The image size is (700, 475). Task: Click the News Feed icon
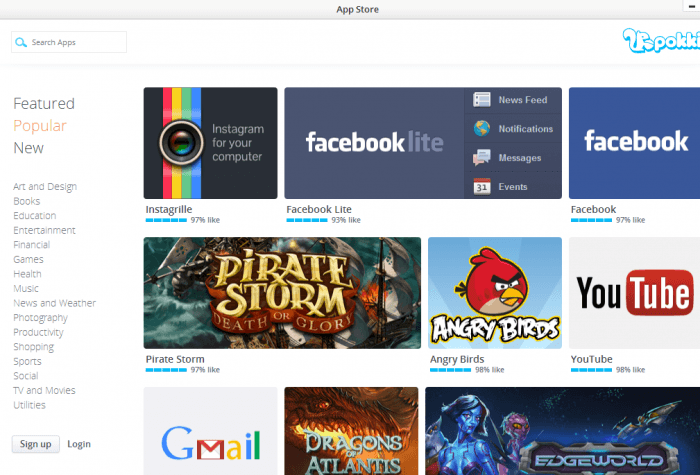click(482, 100)
